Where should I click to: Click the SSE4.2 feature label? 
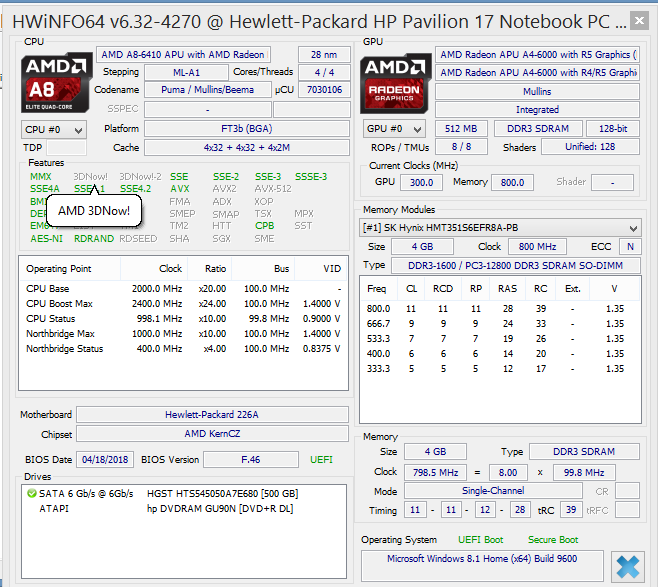(x=135, y=189)
